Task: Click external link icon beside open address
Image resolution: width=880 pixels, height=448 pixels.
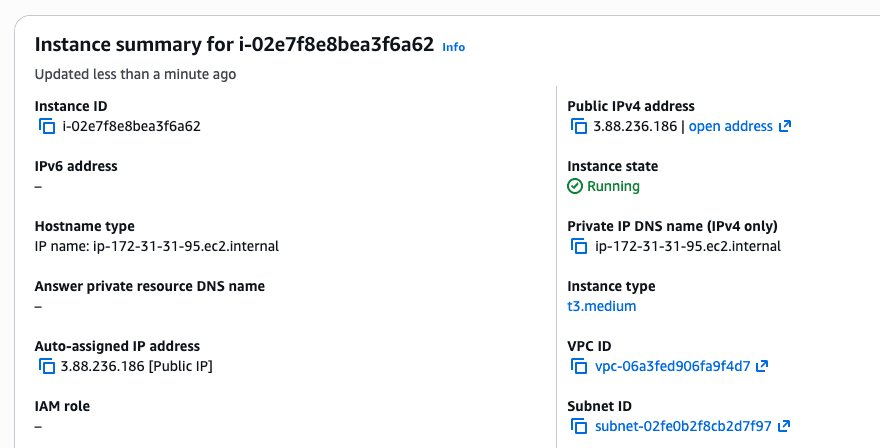Action: pos(785,126)
